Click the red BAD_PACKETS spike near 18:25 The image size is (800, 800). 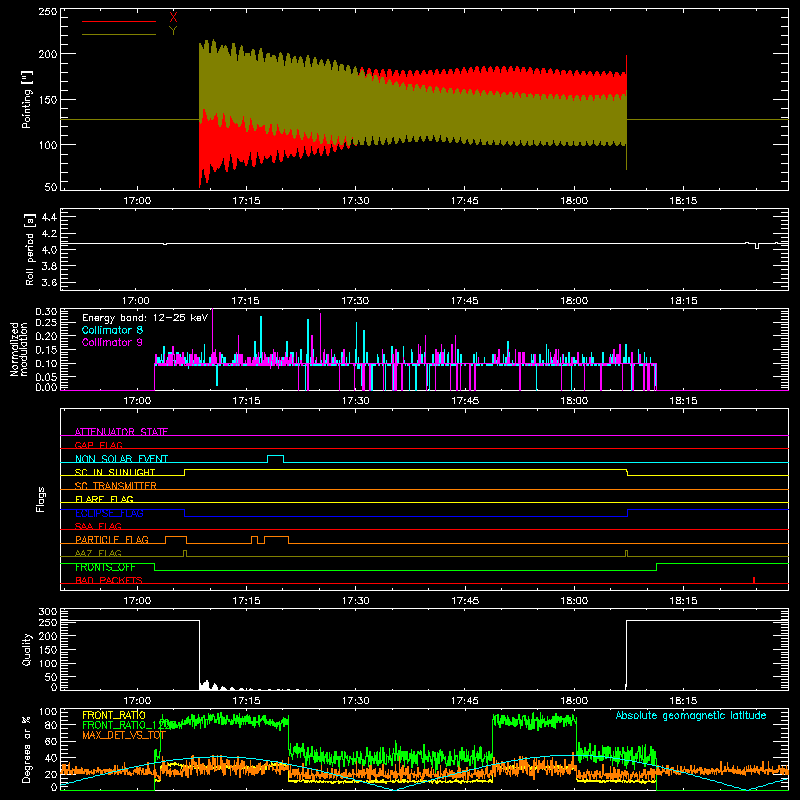[754, 580]
